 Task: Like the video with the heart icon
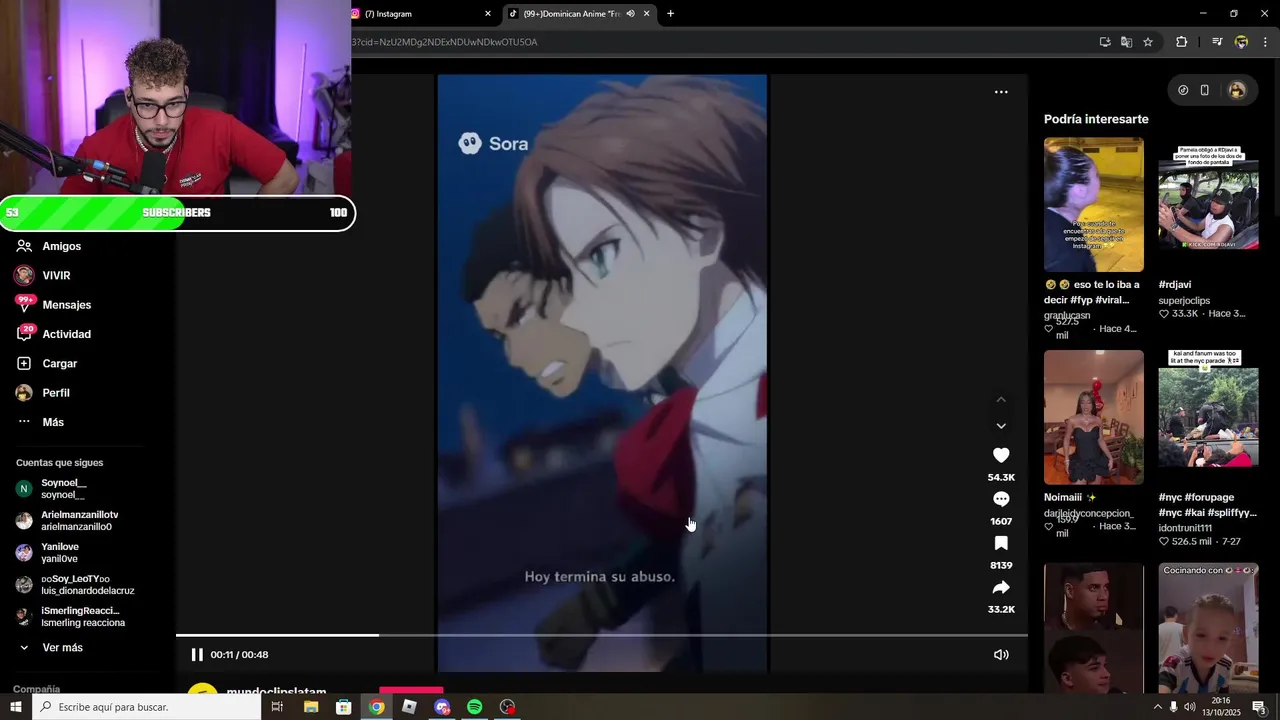pyautogui.click(x=1001, y=455)
